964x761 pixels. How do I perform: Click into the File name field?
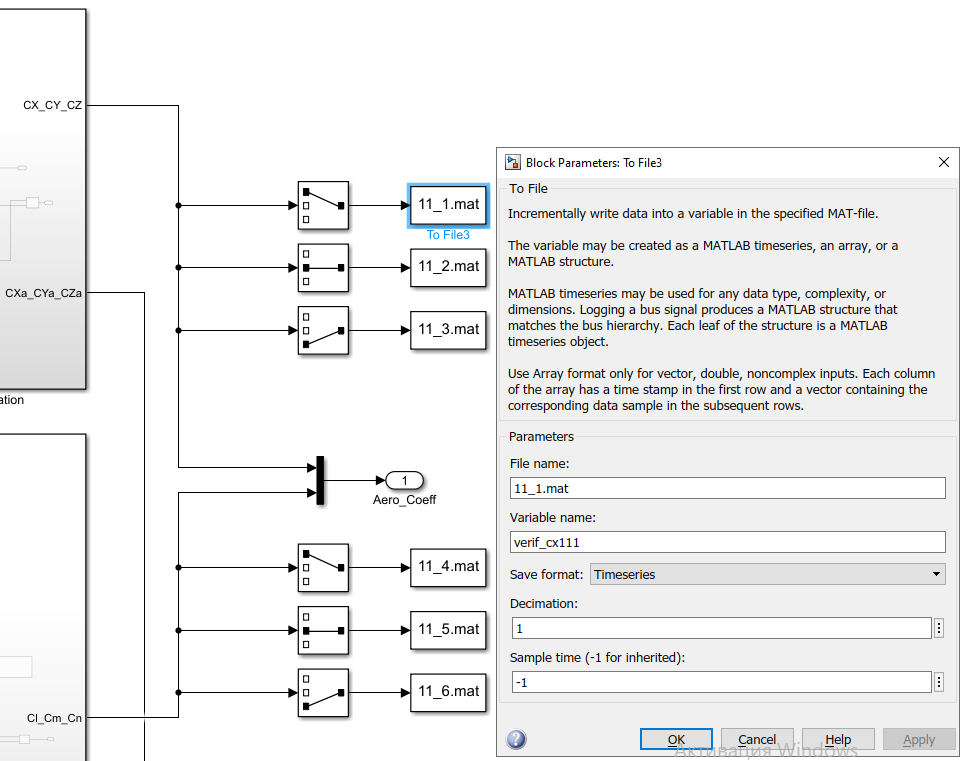[727, 488]
